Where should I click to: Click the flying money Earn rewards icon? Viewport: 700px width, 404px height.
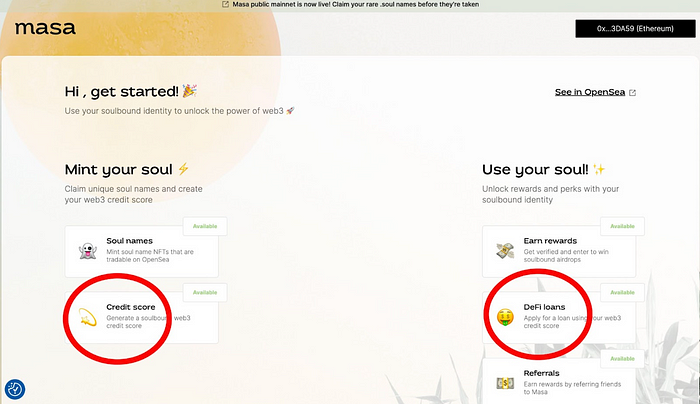(x=505, y=250)
